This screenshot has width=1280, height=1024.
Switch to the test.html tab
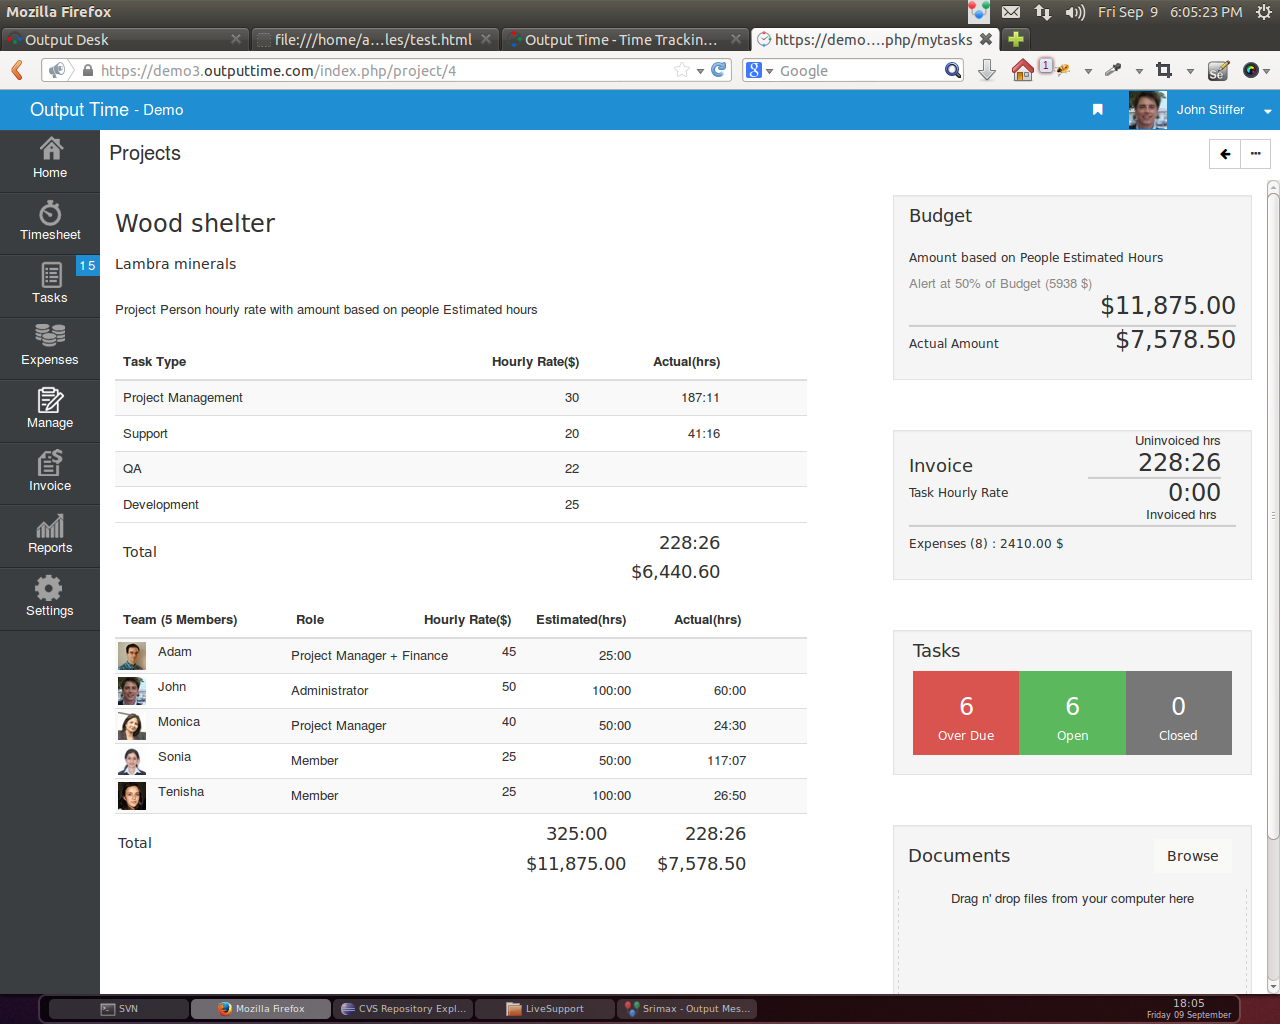pyautogui.click(x=374, y=39)
